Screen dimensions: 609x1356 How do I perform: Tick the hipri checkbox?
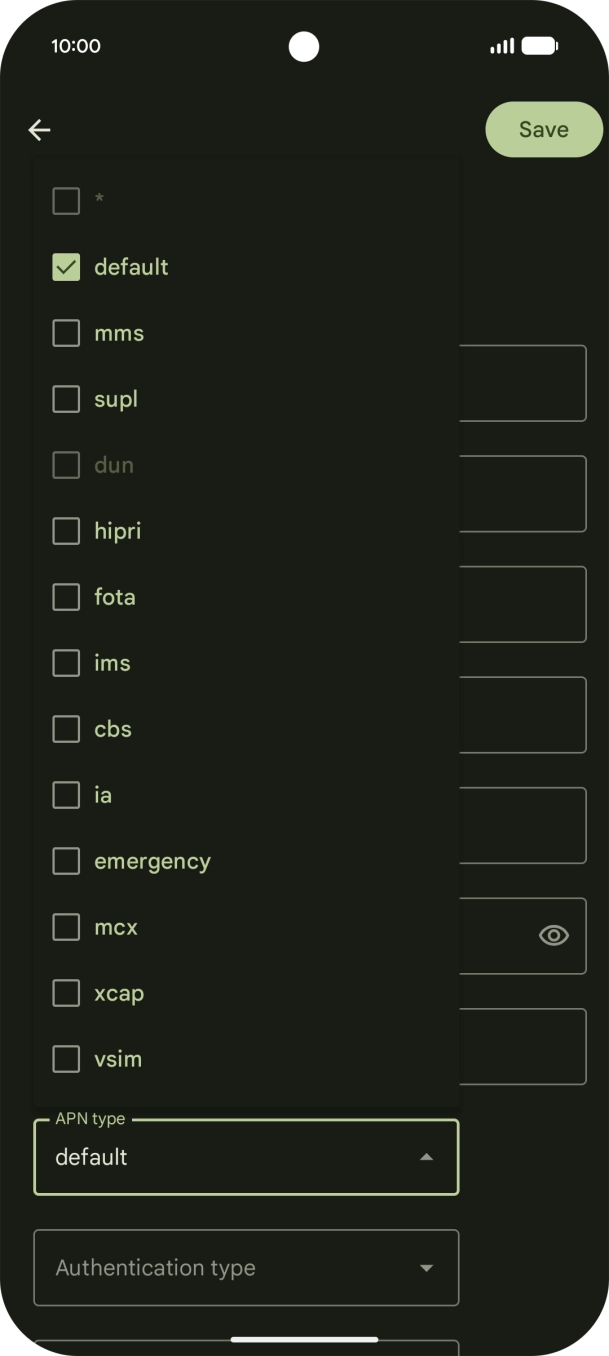pyautogui.click(x=66, y=531)
